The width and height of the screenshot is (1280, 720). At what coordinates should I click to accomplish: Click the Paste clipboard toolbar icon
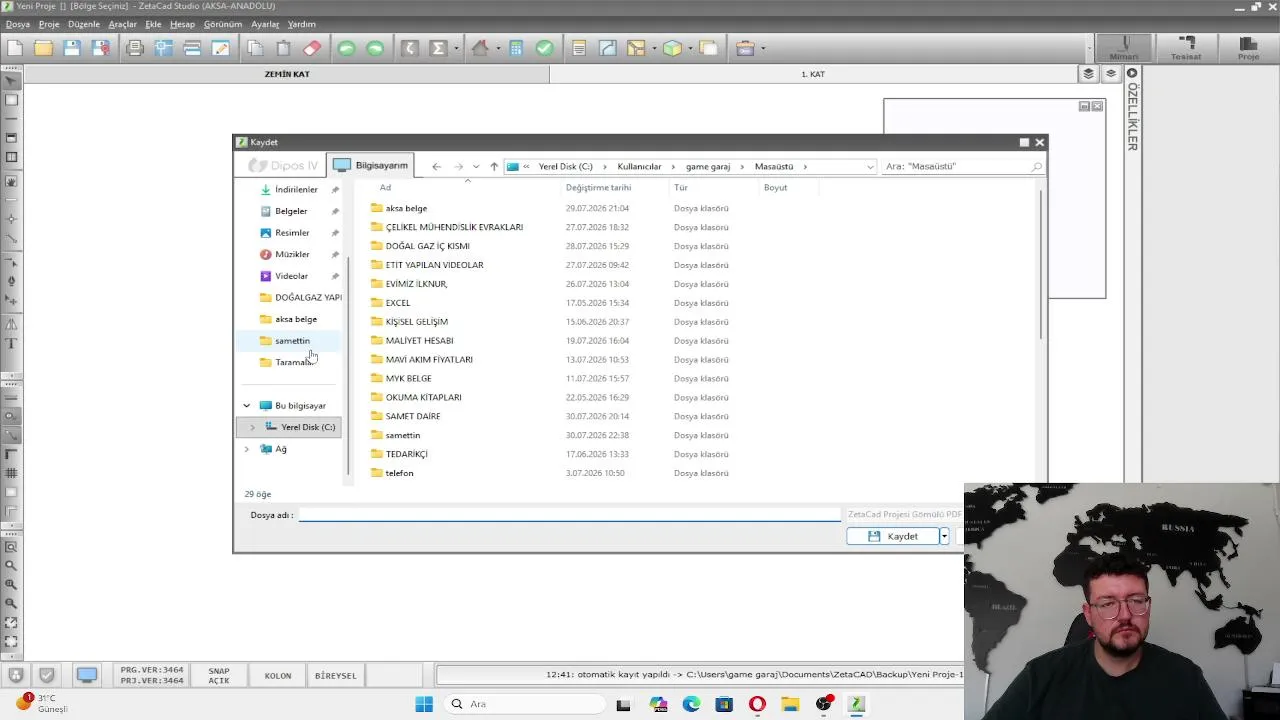coord(283,48)
